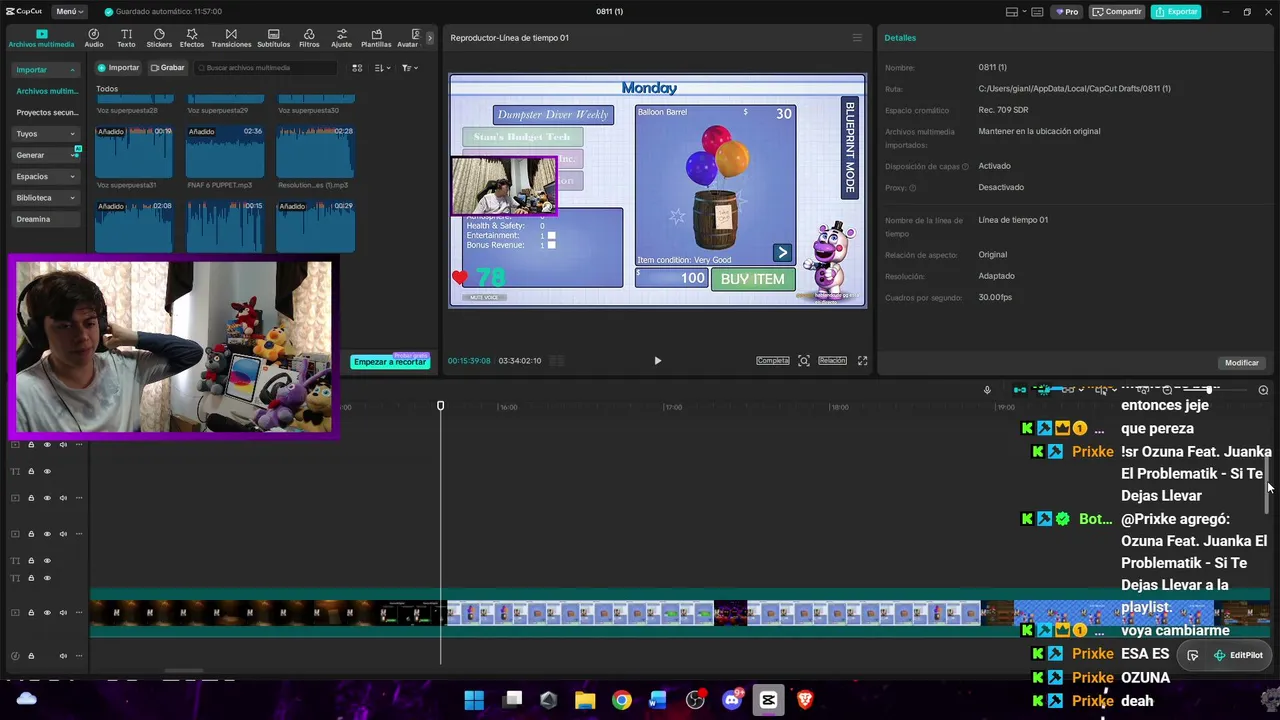The width and height of the screenshot is (1280, 720).
Task: Toggle the media grid view icon
Action: [357, 68]
